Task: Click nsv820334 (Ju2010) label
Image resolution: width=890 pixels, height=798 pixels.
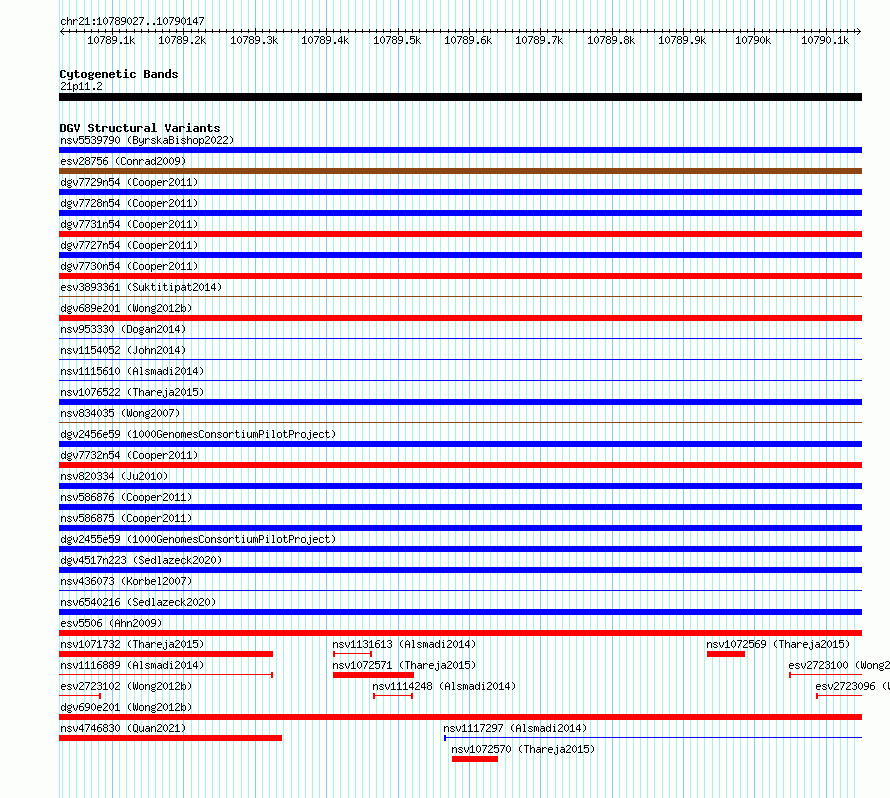Action: 114,476
